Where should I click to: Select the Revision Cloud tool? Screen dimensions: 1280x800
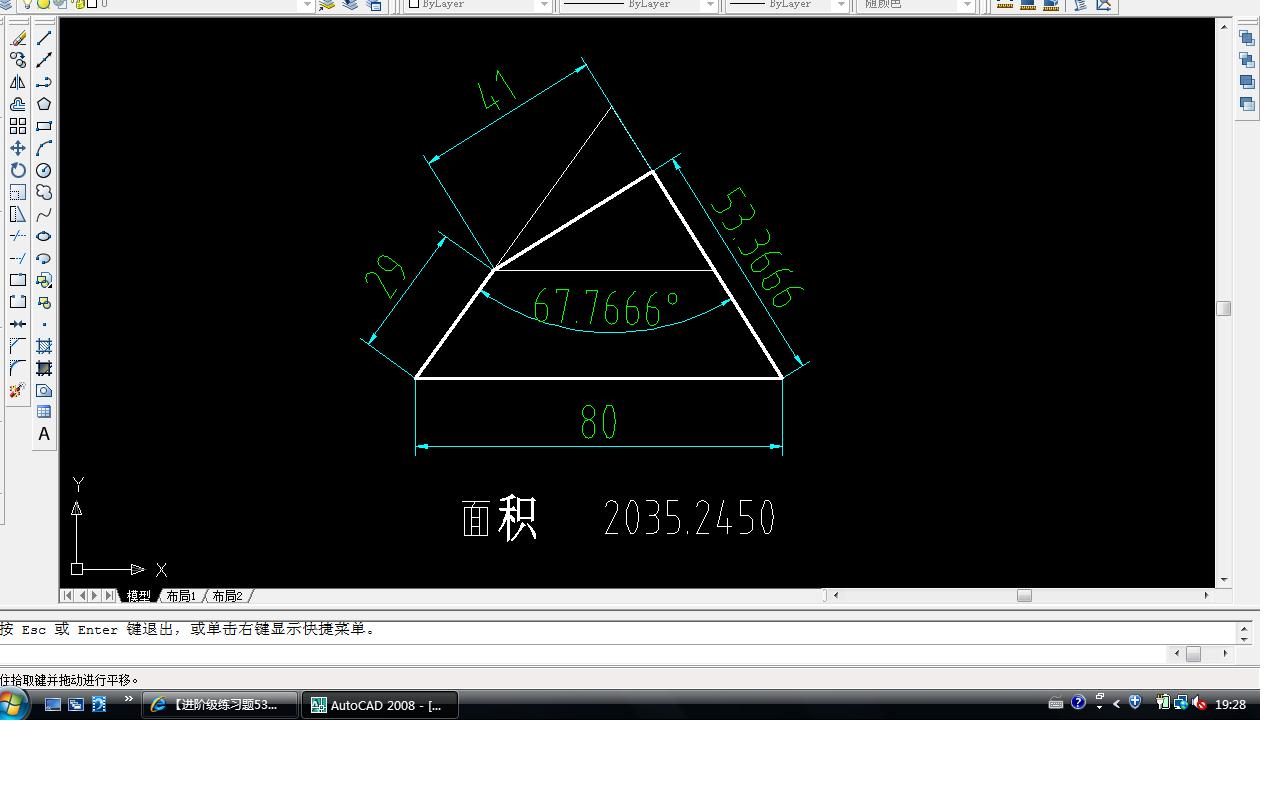point(44,192)
